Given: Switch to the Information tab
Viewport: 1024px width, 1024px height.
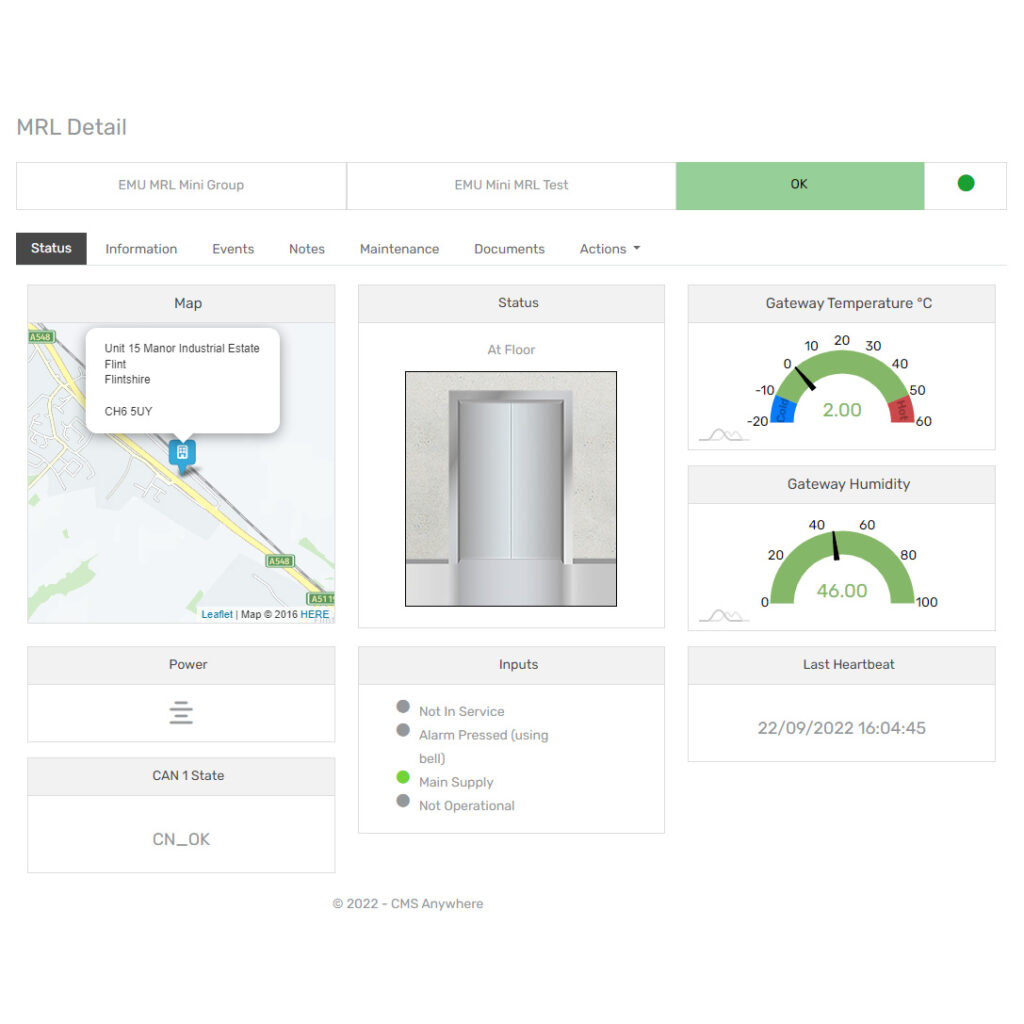Looking at the screenshot, I should coord(141,249).
